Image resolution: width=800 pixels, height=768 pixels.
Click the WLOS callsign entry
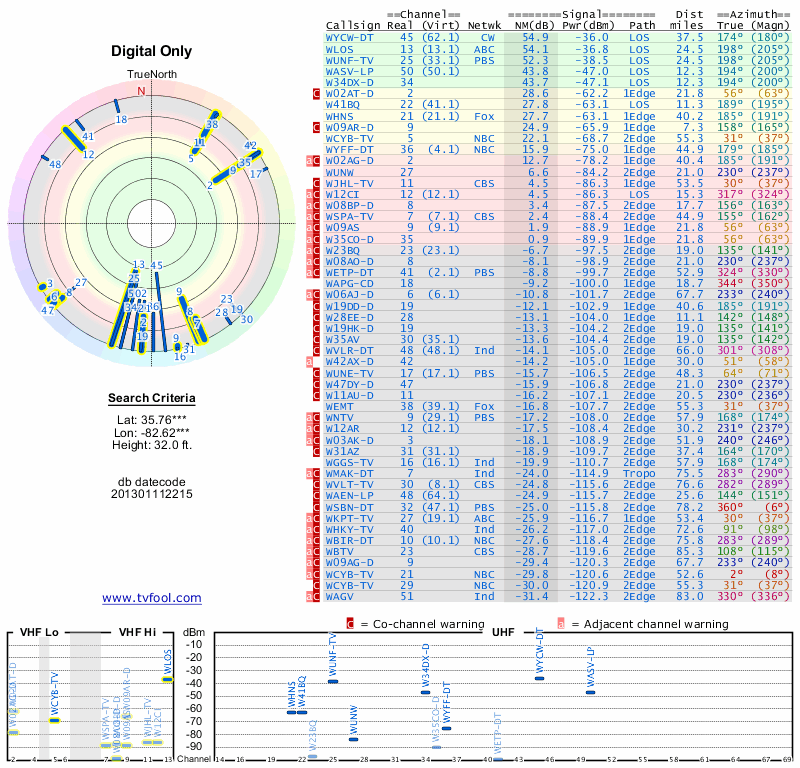[339, 49]
